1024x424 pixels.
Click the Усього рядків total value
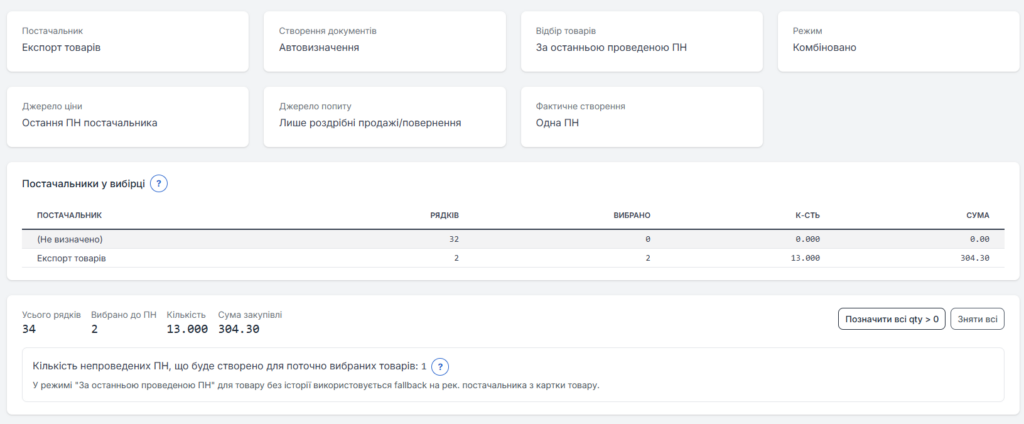click(x=30, y=329)
